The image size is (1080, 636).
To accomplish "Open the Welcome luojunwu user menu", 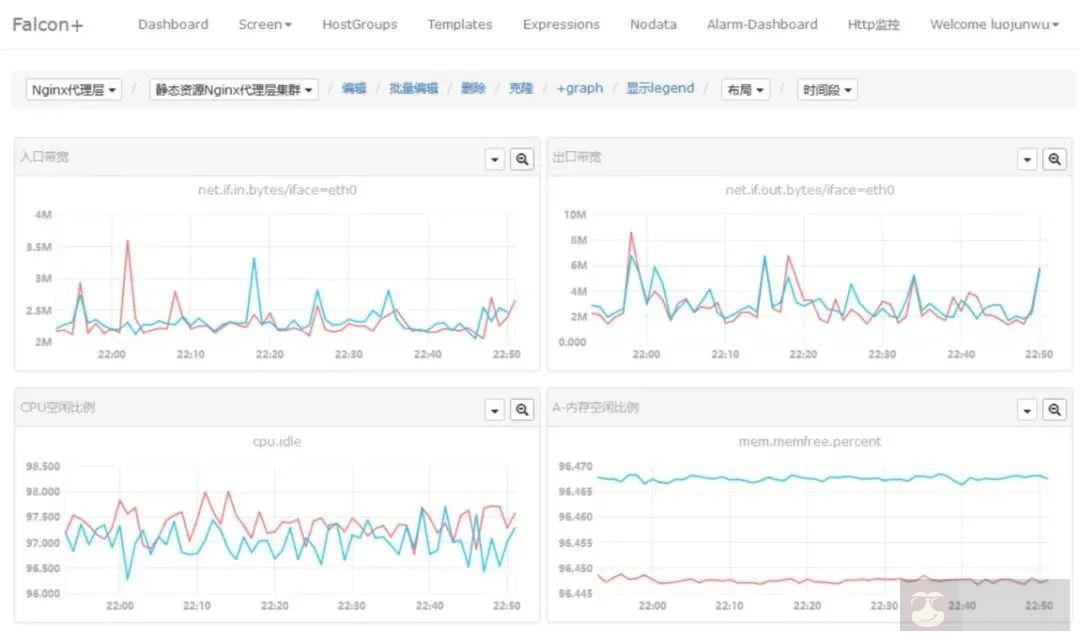I will pyautogui.click(x=994, y=24).
